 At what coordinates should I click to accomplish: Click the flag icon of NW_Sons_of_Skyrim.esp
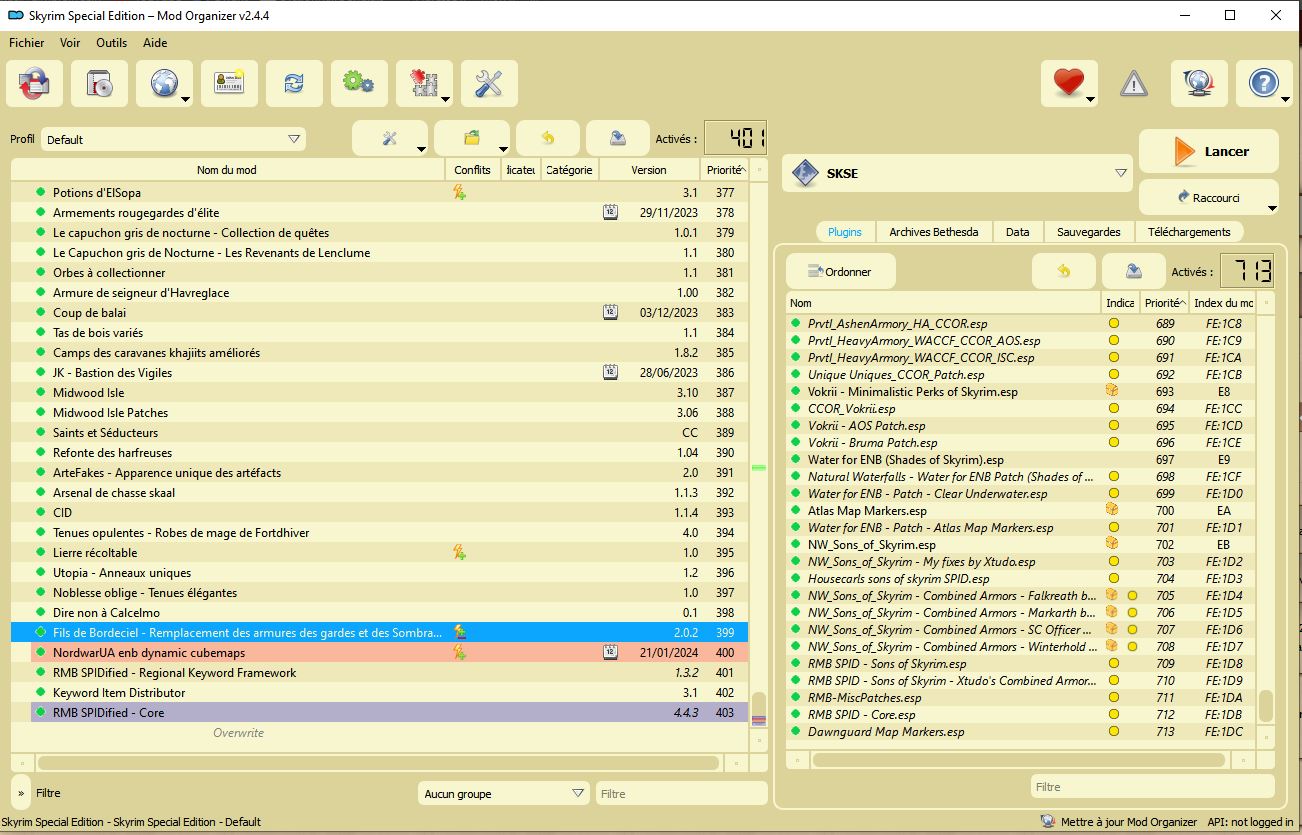[1111, 544]
